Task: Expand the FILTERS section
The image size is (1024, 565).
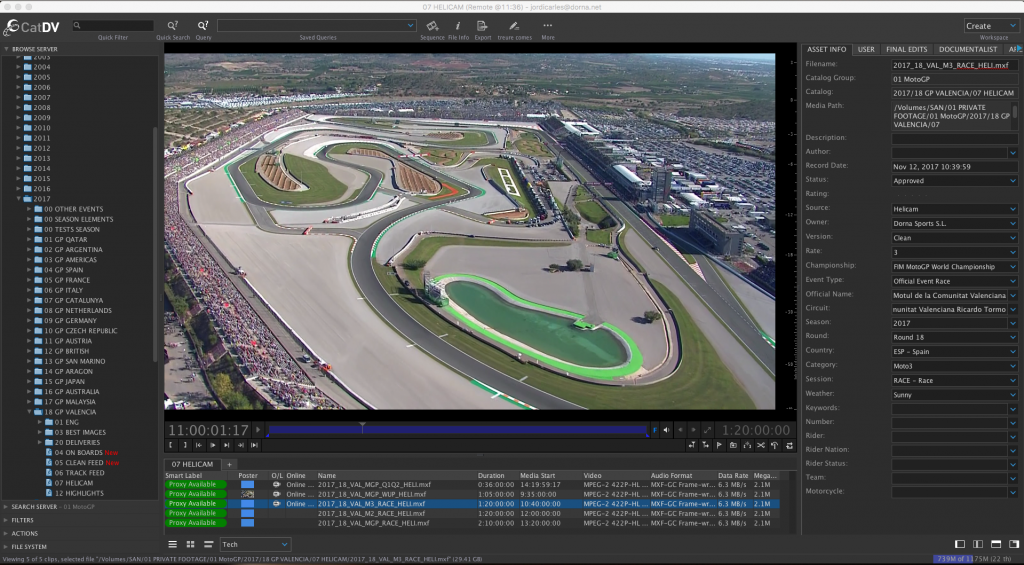Action: [22, 520]
